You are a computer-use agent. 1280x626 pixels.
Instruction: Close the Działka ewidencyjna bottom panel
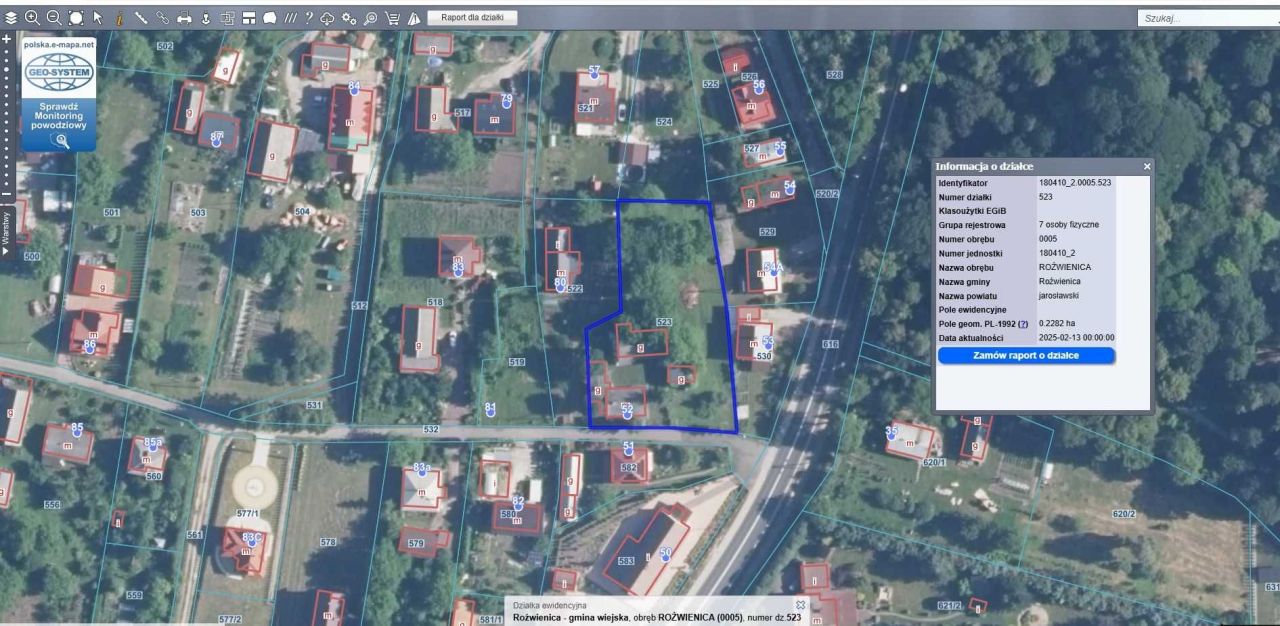tap(798, 603)
